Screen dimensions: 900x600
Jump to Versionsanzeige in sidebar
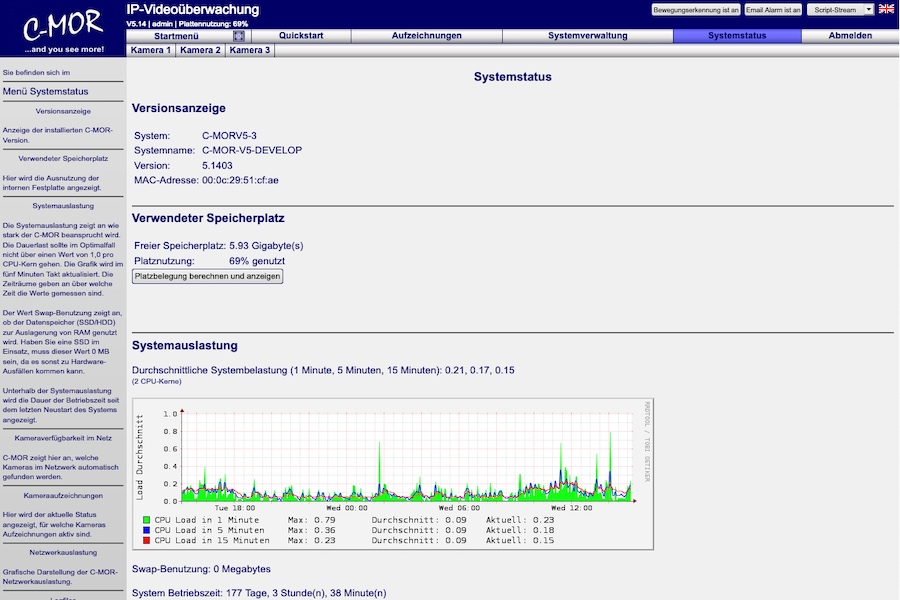click(63, 111)
